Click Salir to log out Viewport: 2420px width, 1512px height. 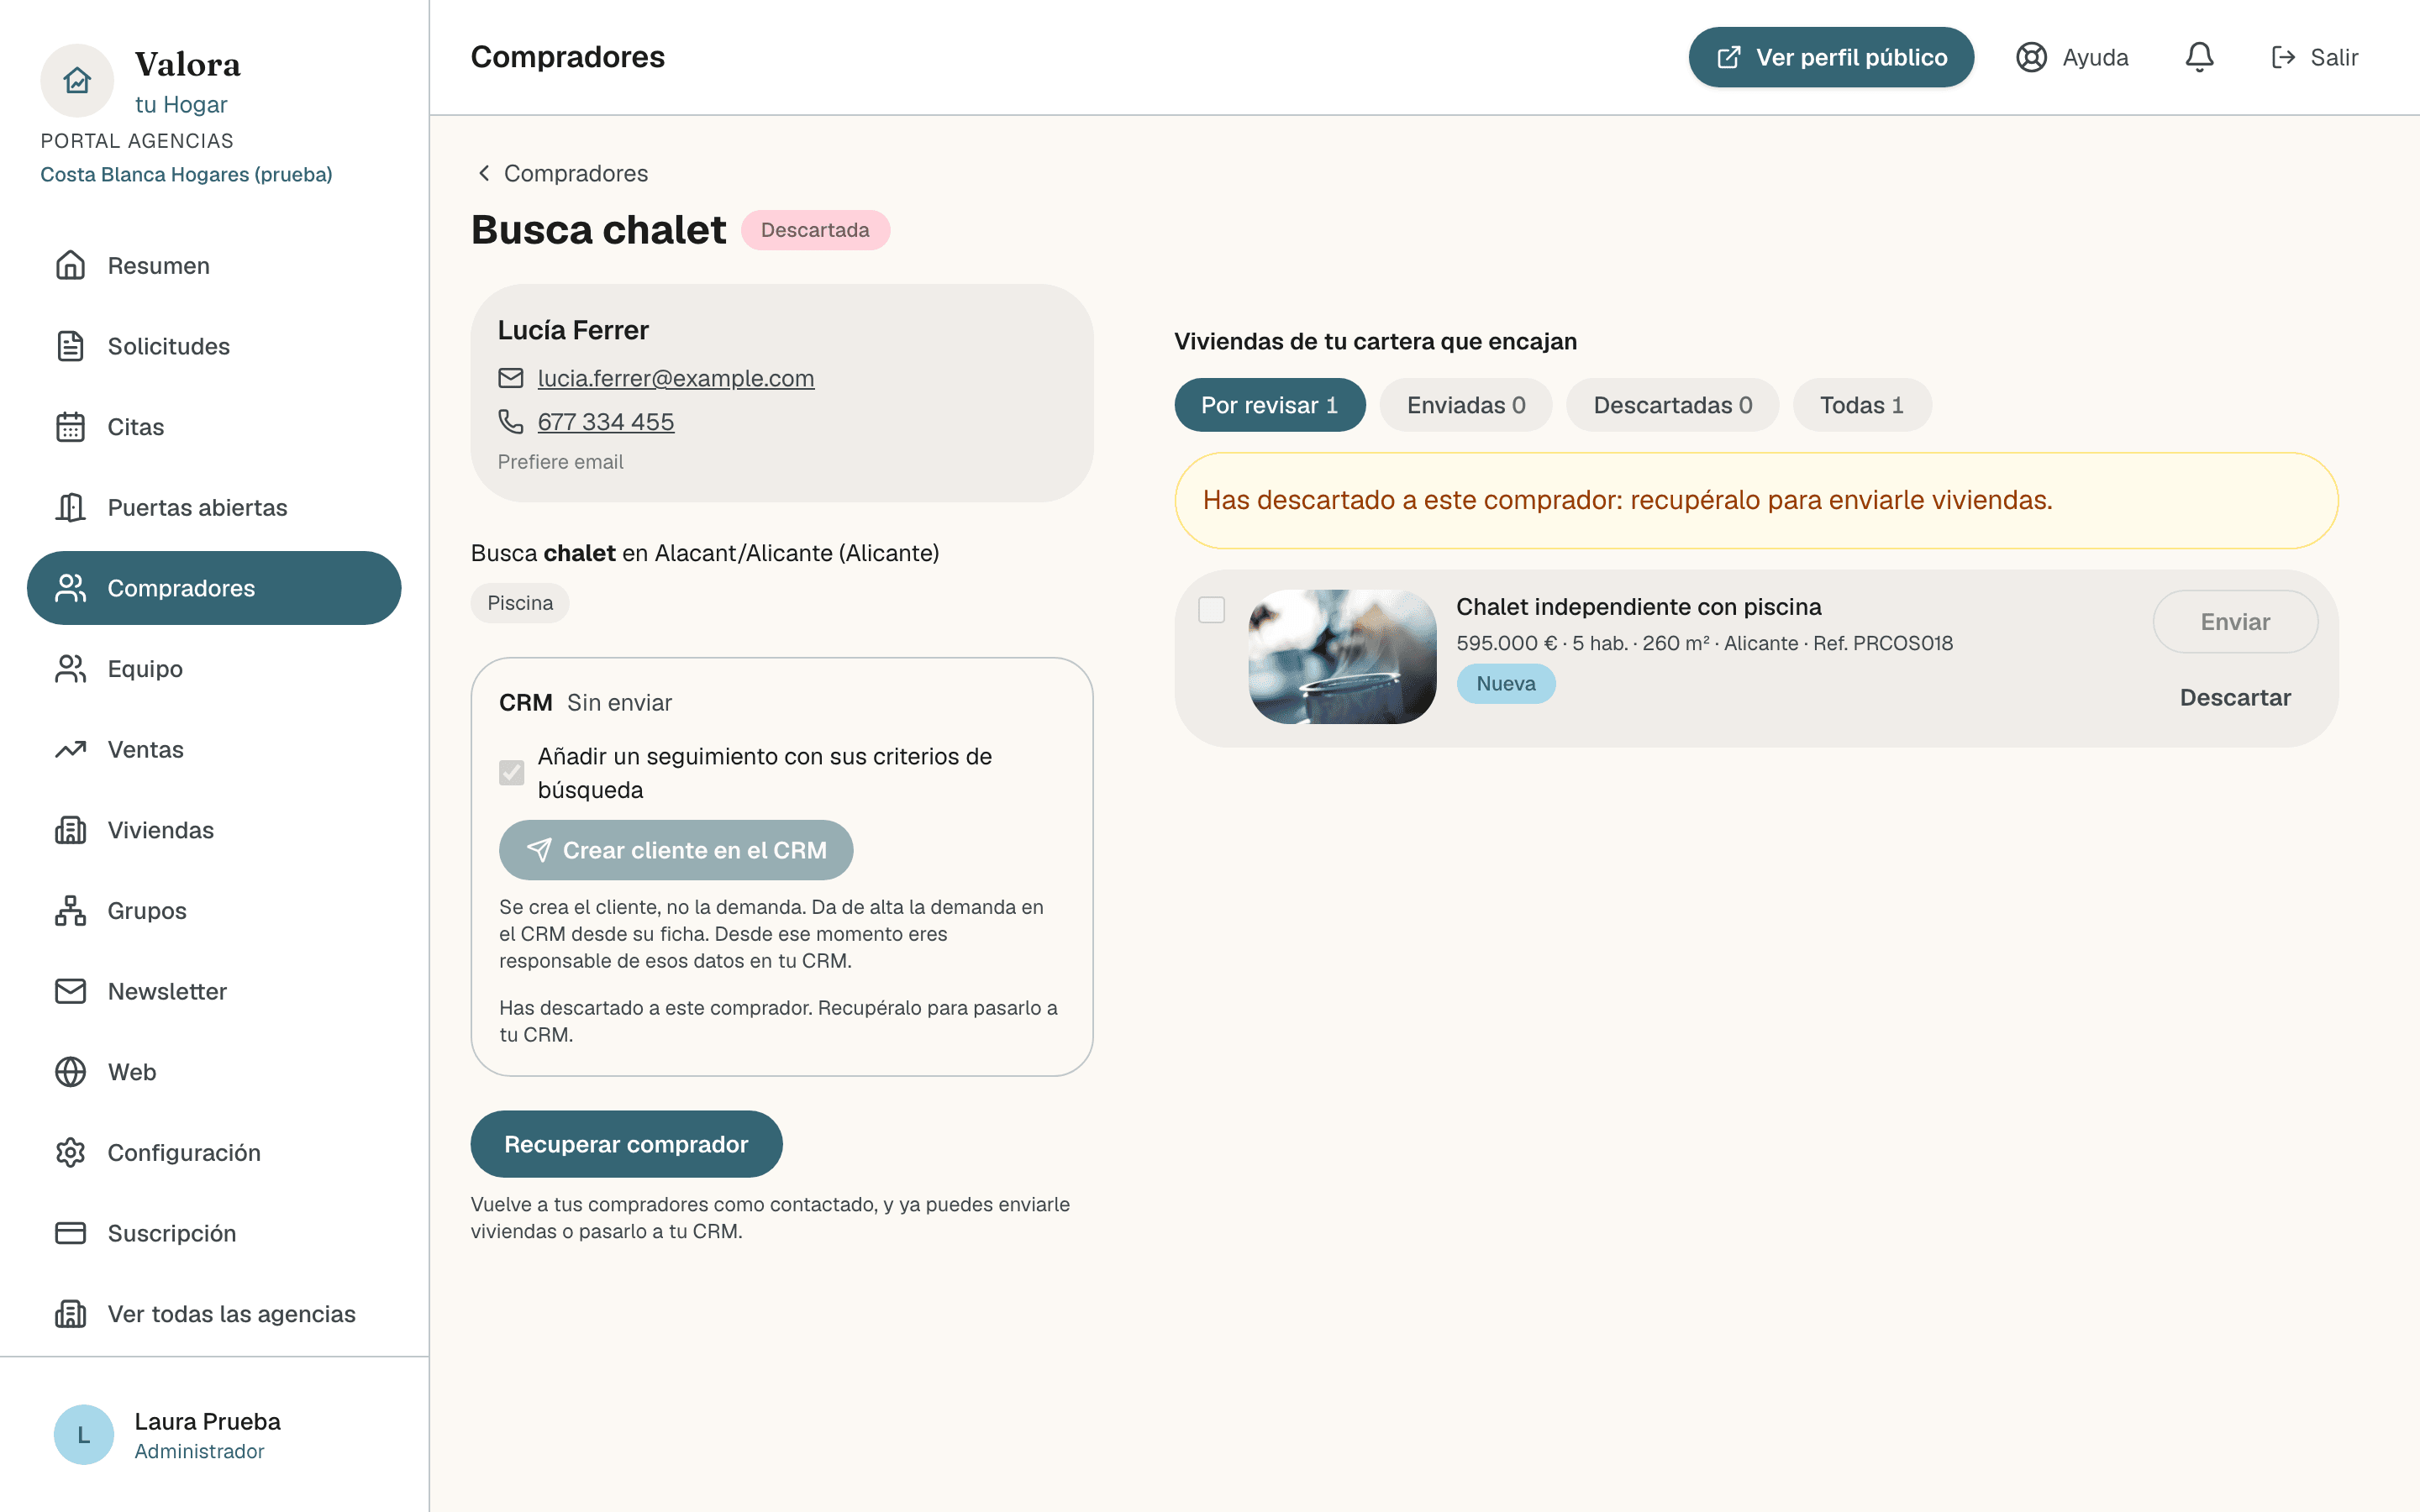click(2314, 57)
